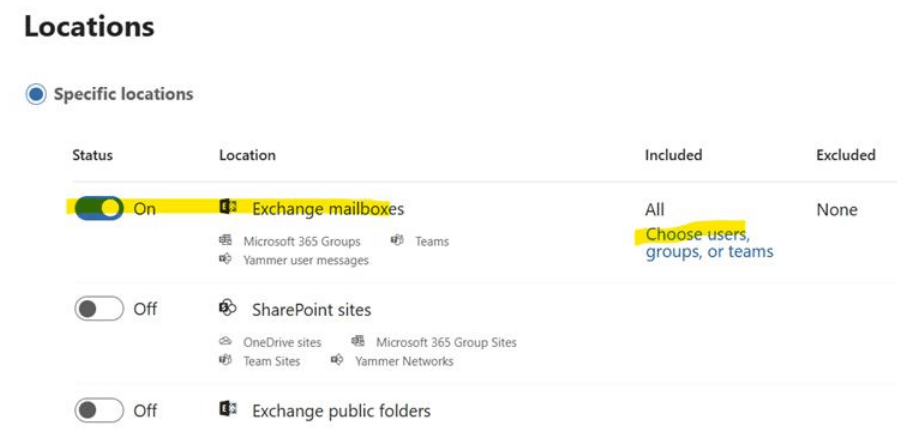Click the Team Sites icon

tap(225, 361)
